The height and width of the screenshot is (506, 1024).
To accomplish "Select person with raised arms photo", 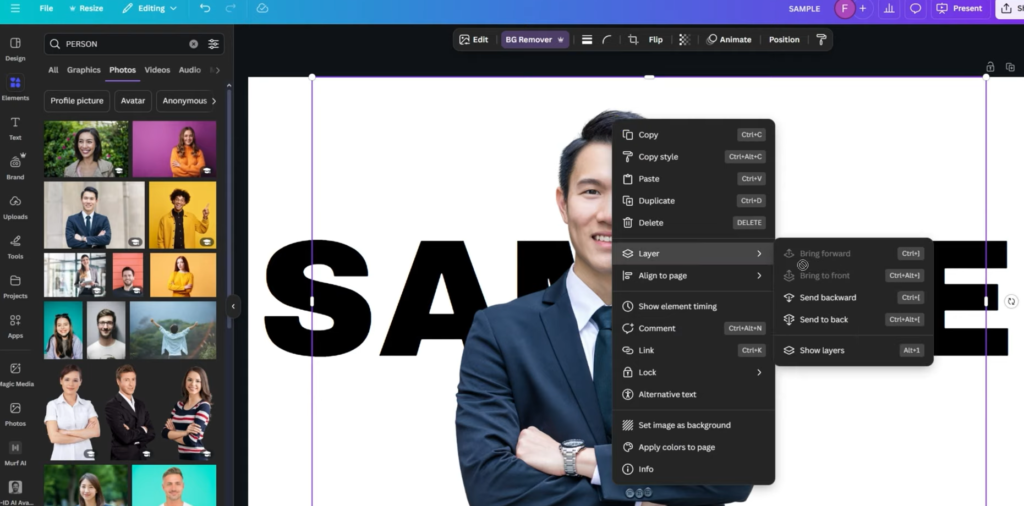I will [x=172, y=330].
